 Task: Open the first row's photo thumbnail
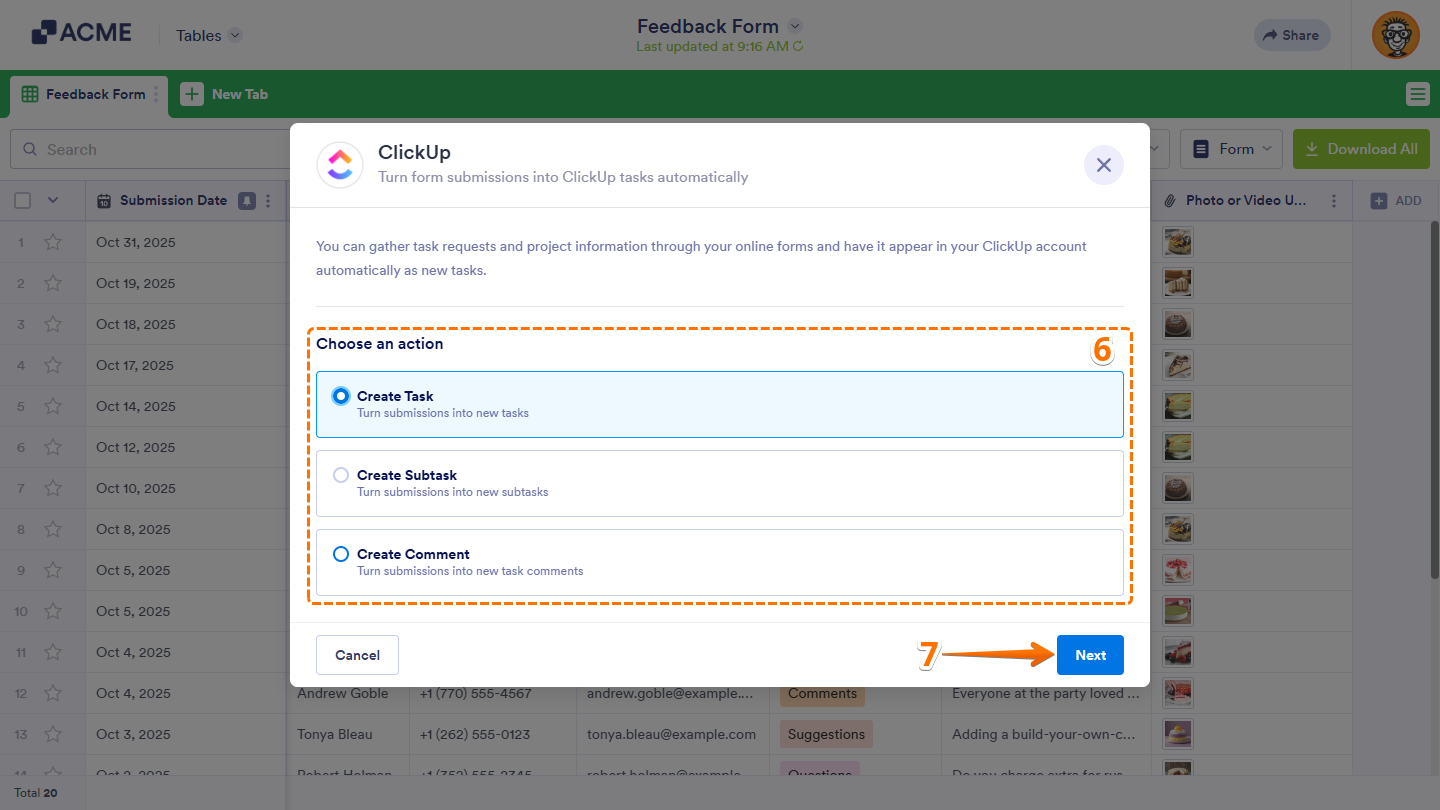point(1177,241)
